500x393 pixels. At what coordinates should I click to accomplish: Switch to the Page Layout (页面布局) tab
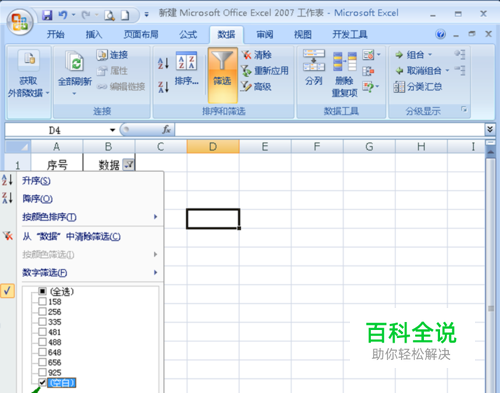(141, 34)
